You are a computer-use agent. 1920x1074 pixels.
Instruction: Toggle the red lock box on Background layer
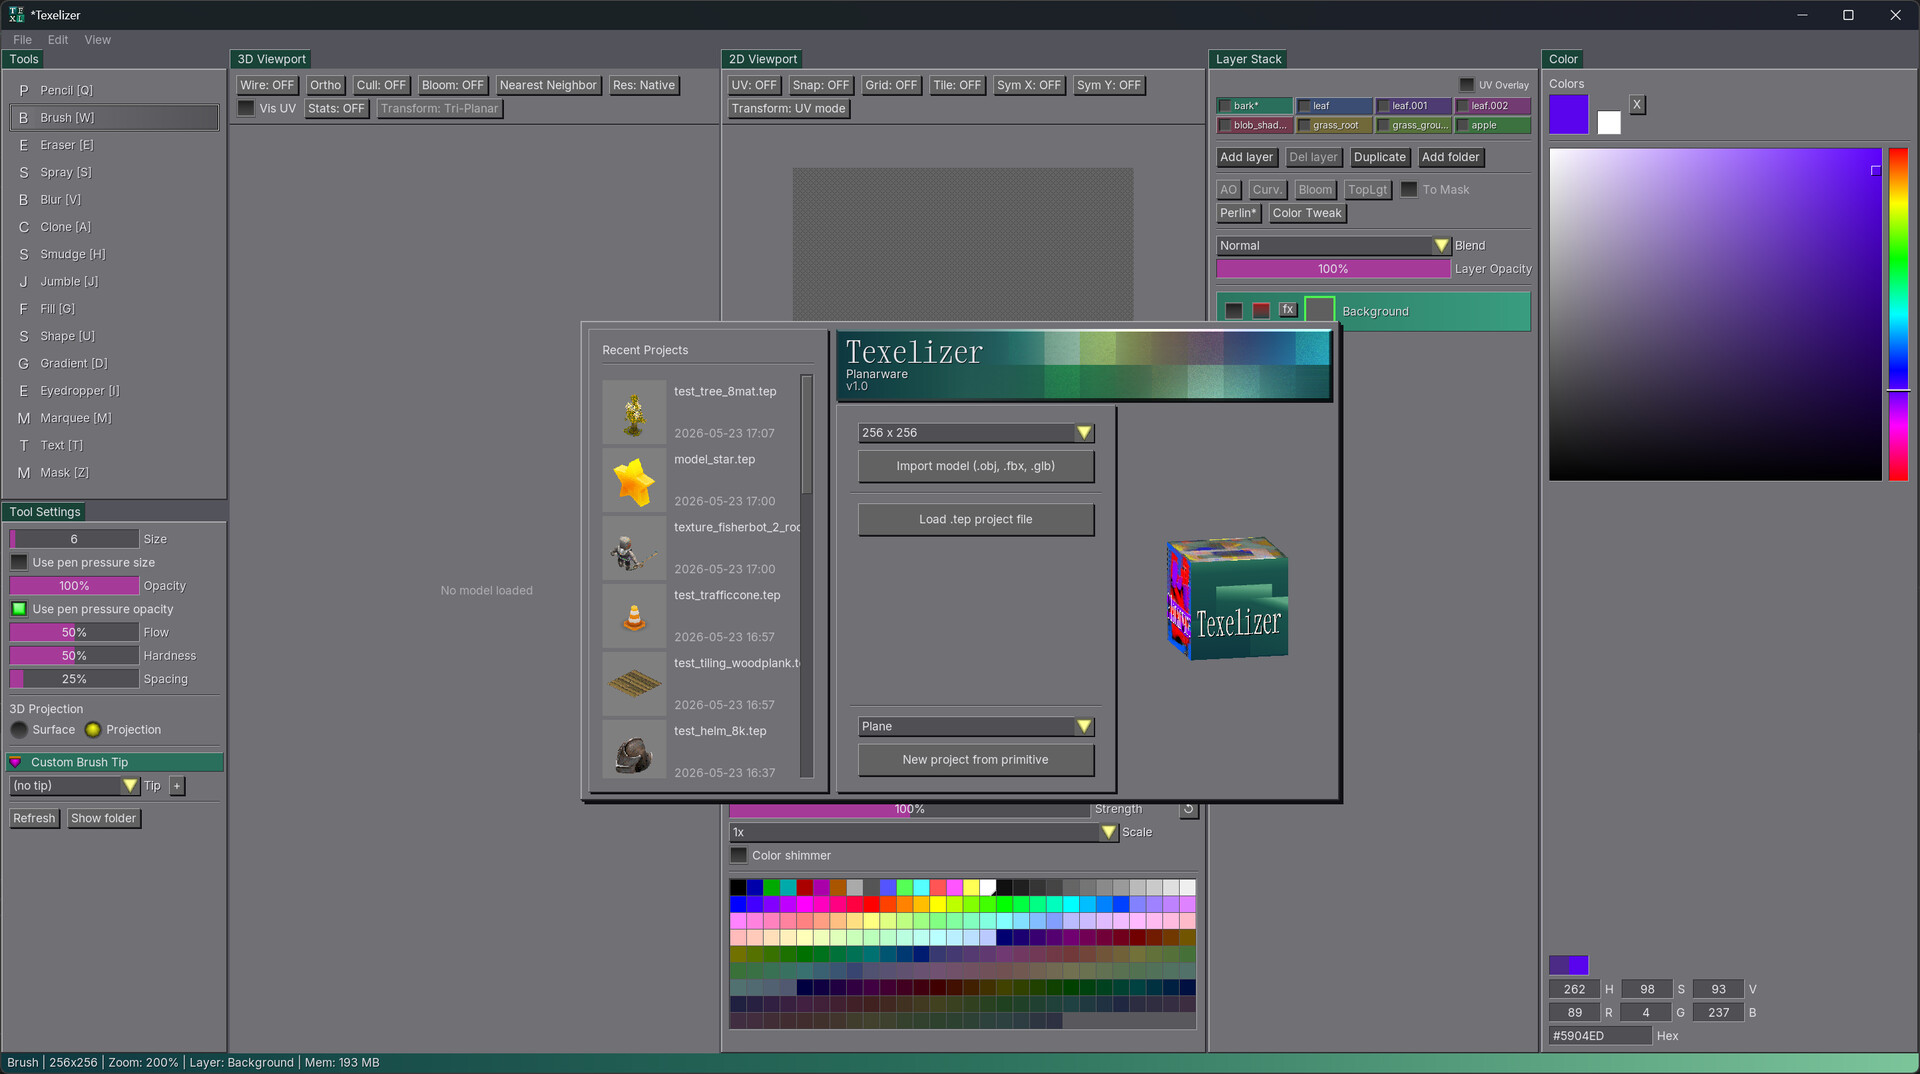pos(1261,311)
